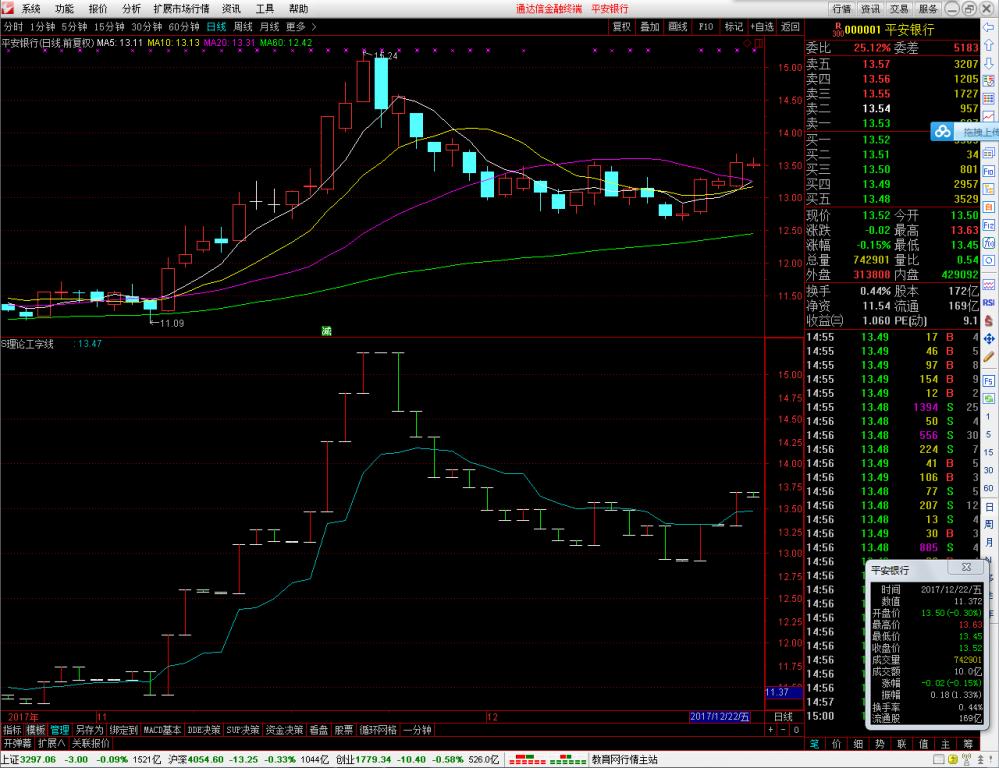The image size is (999, 768).
Task: Click the 返回 back button
Action: pyautogui.click(x=790, y=27)
